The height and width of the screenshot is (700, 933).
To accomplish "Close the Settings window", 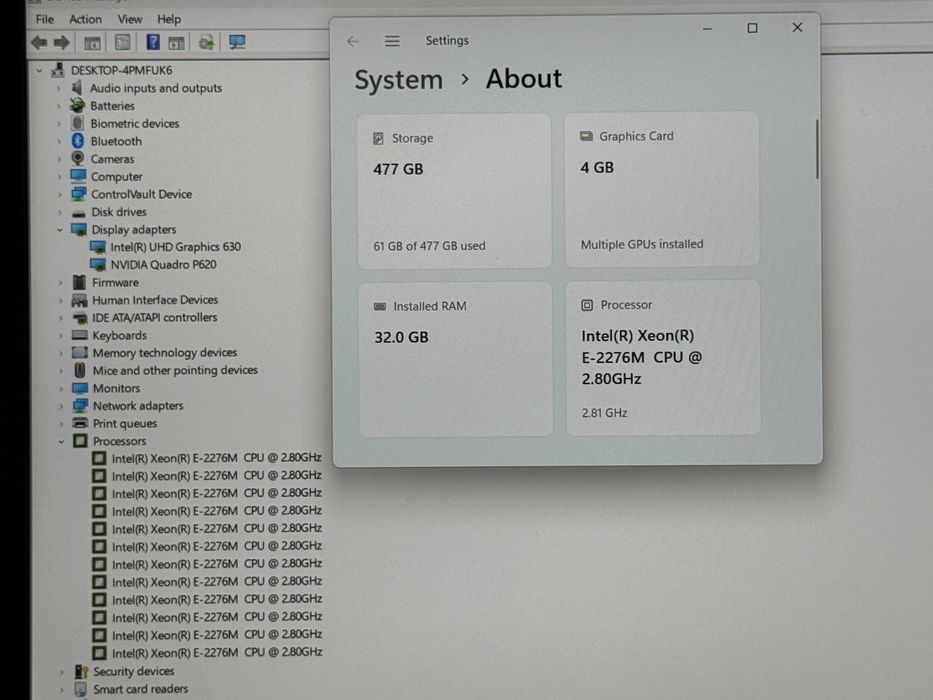I will point(797,27).
